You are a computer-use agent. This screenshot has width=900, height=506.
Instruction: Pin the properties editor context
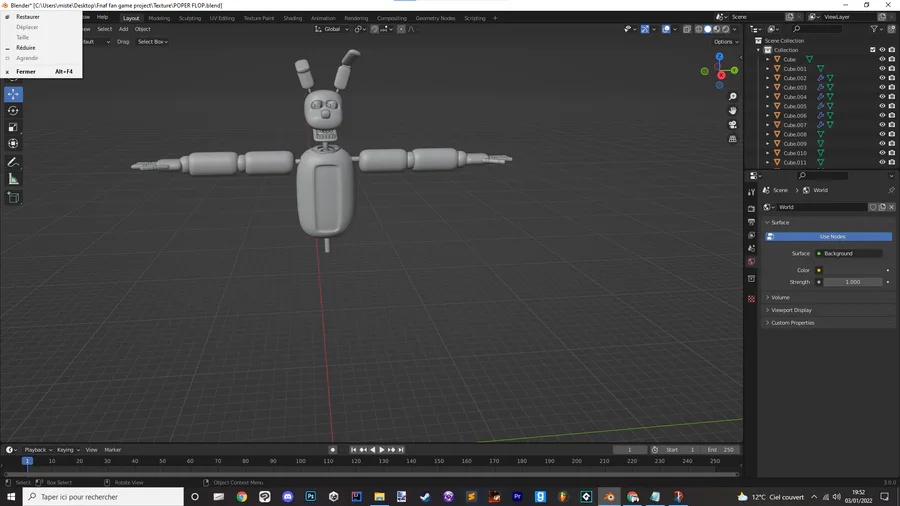tap(891, 190)
